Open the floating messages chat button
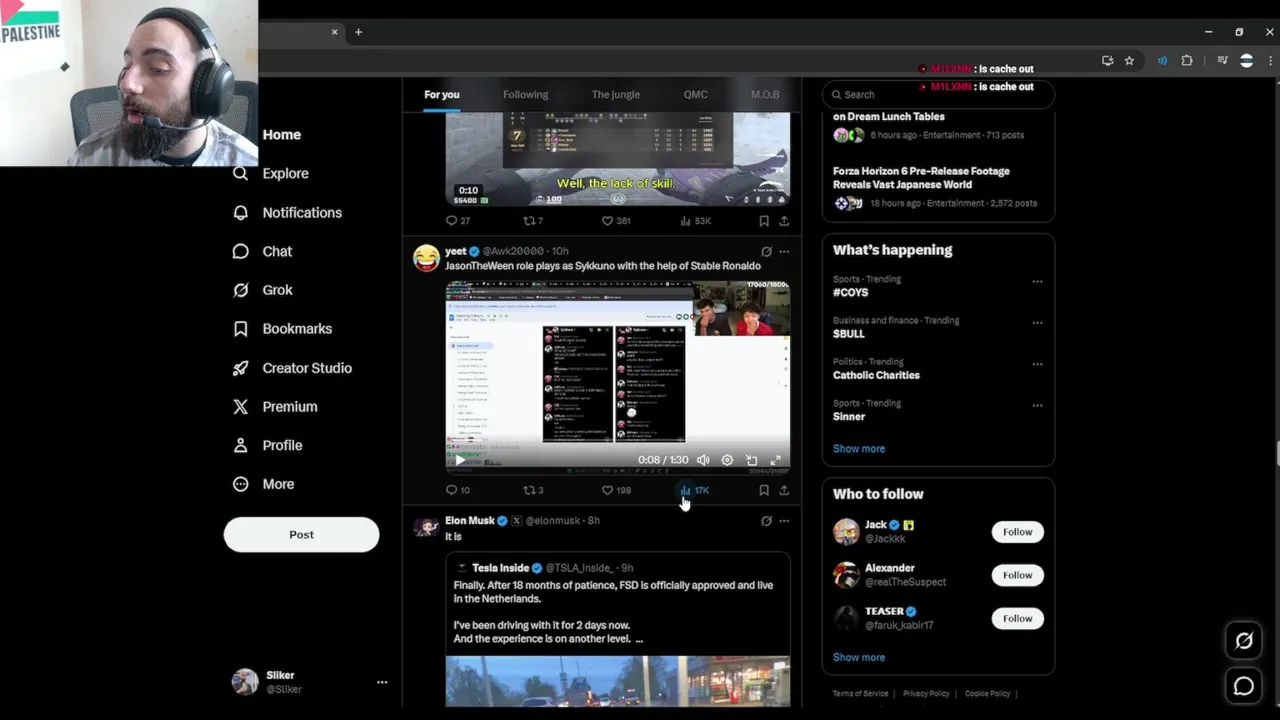Screen dimensions: 1280x720 [1244, 686]
